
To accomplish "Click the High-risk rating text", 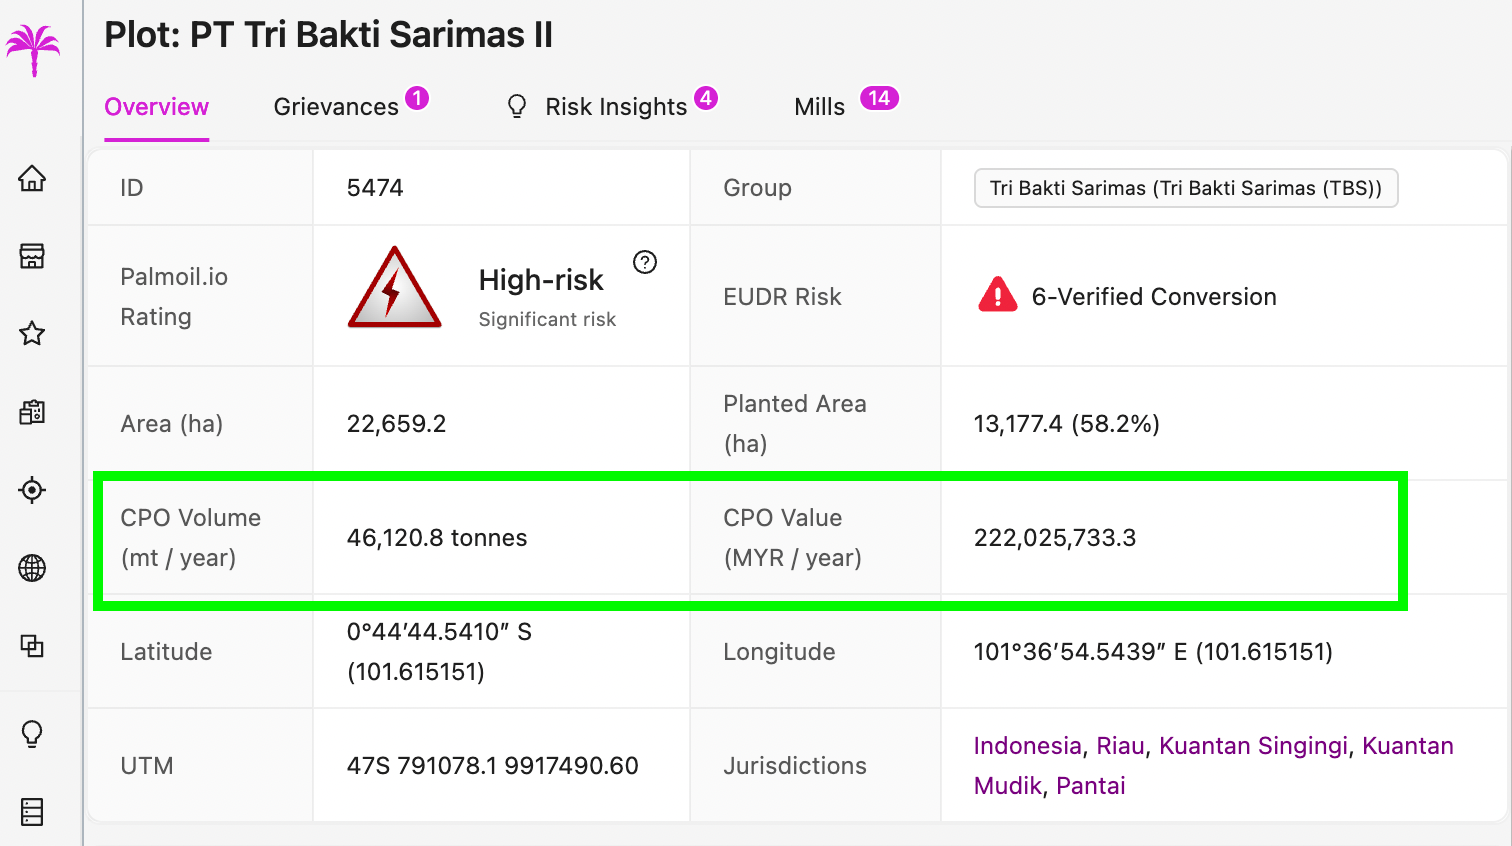I will coord(541,280).
